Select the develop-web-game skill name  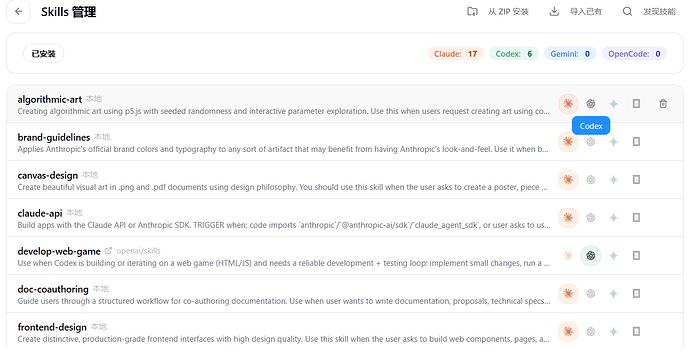pyautogui.click(x=59, y=251)
